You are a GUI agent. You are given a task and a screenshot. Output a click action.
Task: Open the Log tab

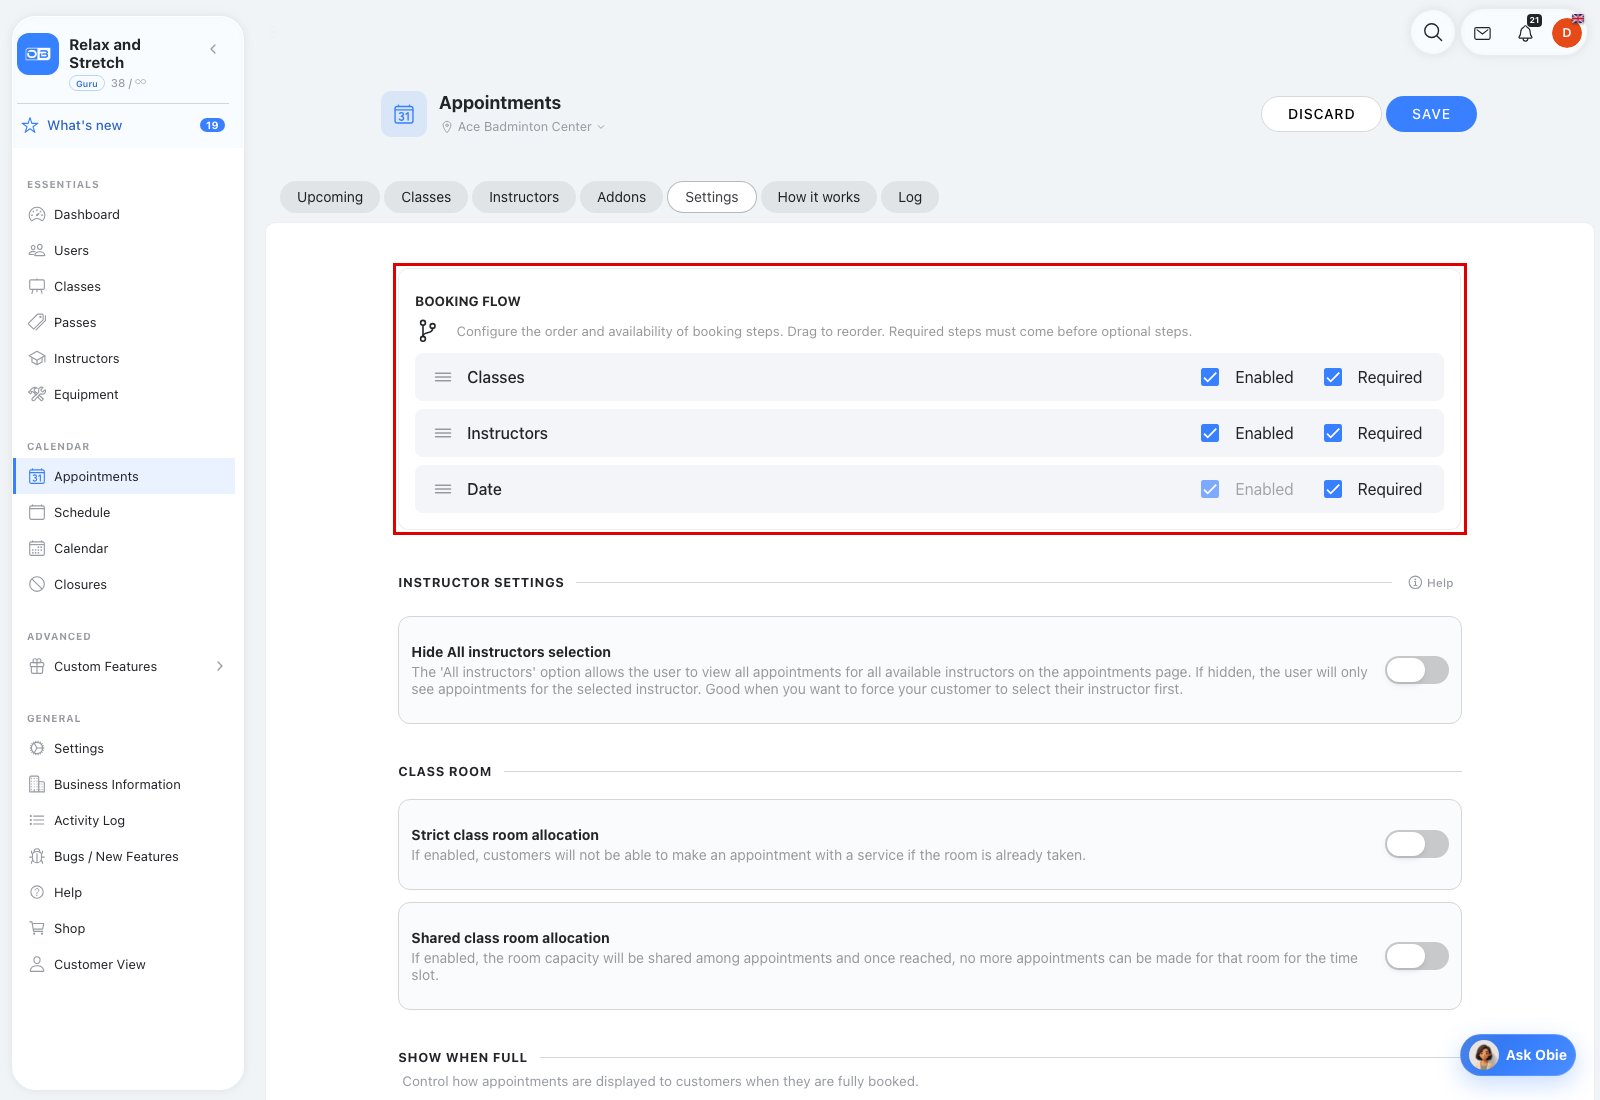[910, 197]
